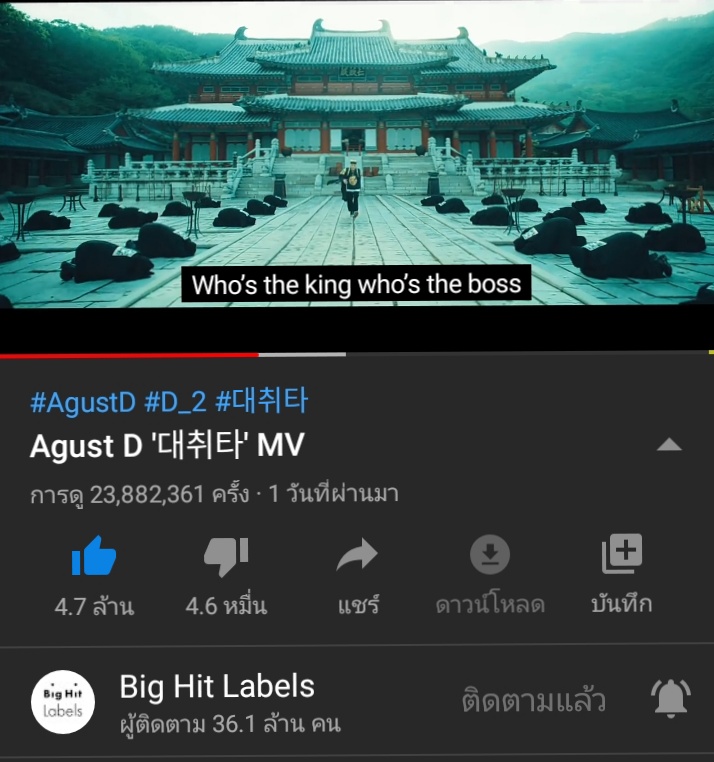This screenshot has width=714, height=762.
Task: Tap the video frame to show controls
Action: (x=357, y=155)
